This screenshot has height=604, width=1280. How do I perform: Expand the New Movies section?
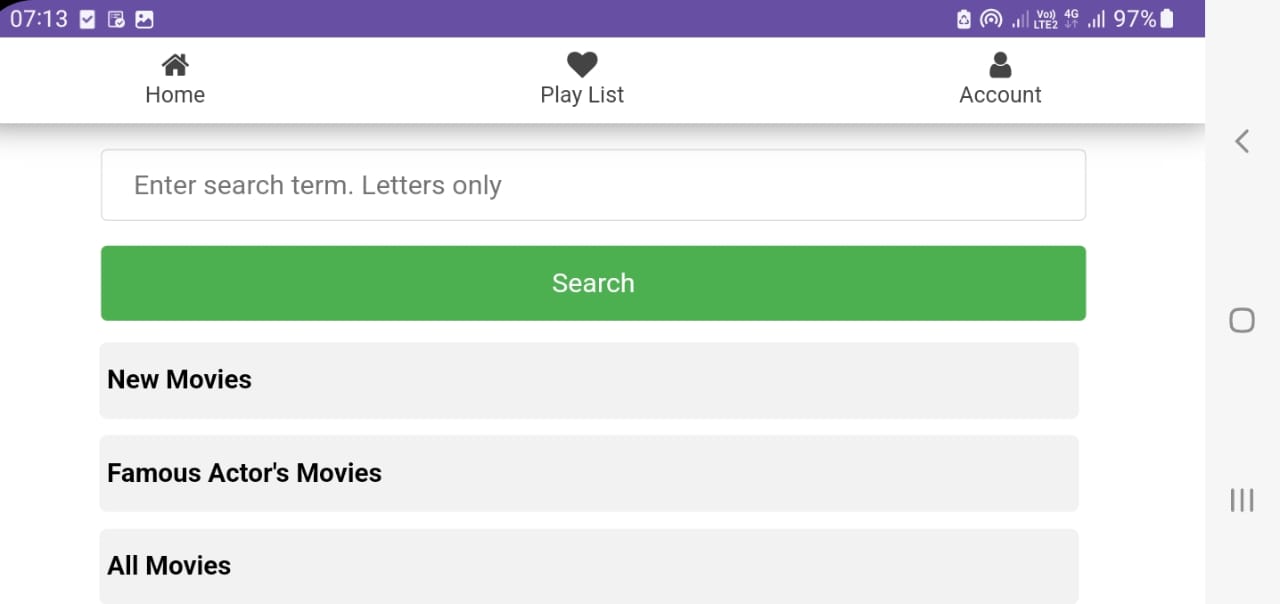coord(589,380)
